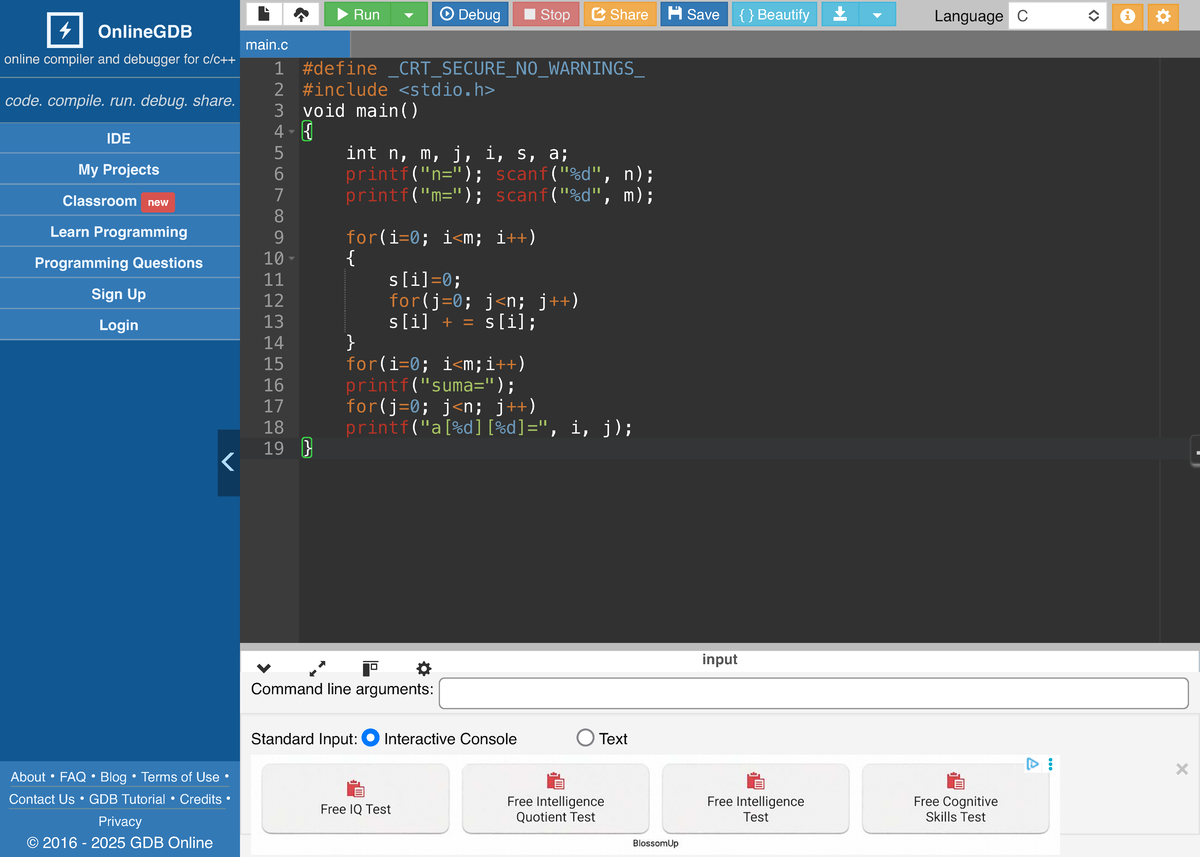Open editor settings via orange gear icon

click(x=1162, y=16)
